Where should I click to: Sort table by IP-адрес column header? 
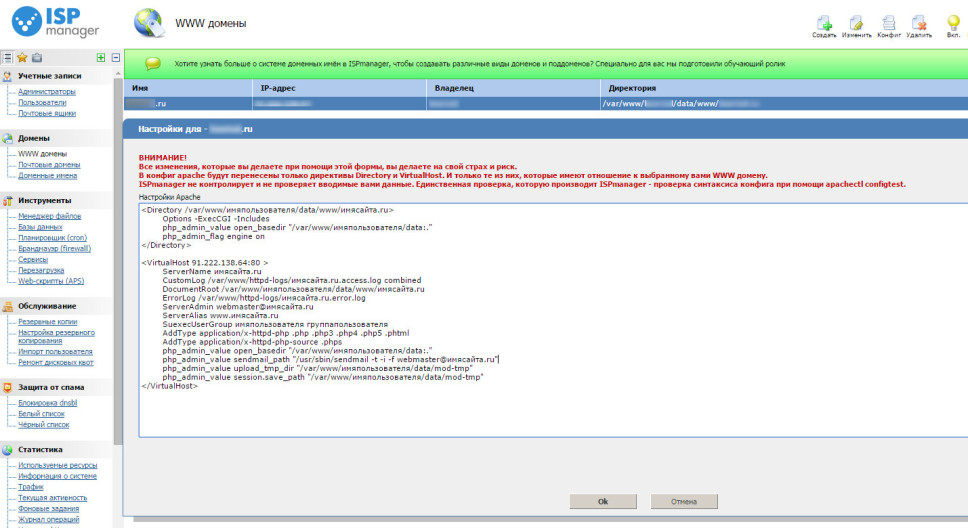(340, 88)
